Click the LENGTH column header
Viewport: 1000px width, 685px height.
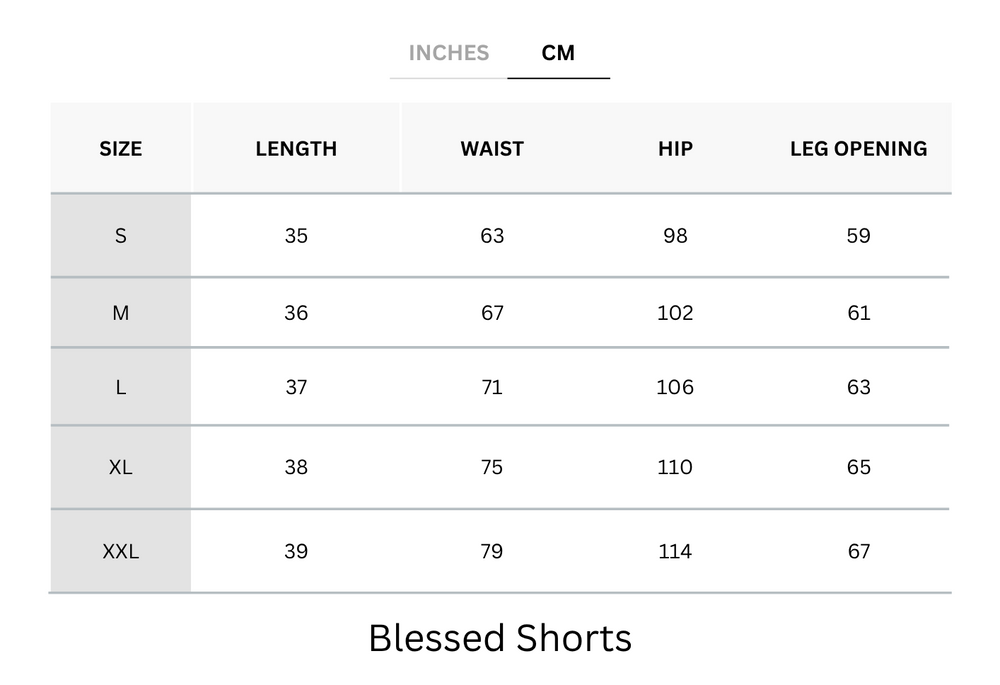tap(296, 149)
